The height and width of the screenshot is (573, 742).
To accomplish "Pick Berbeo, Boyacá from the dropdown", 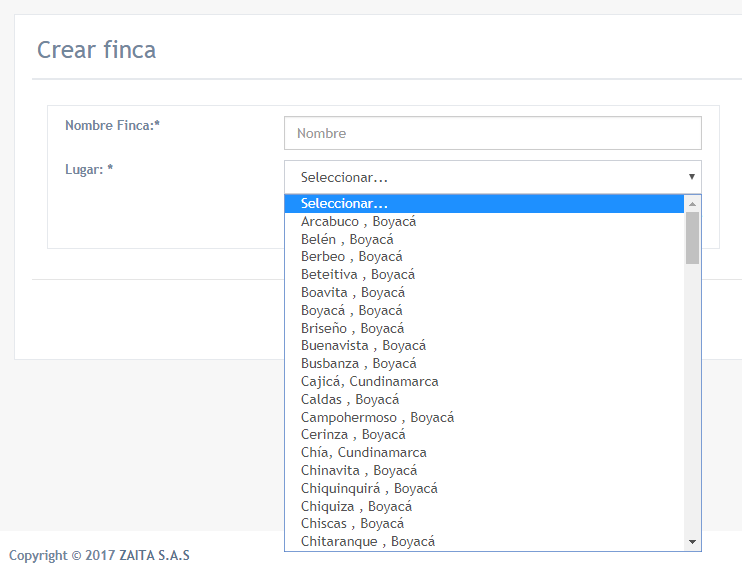I will point(484,256).
